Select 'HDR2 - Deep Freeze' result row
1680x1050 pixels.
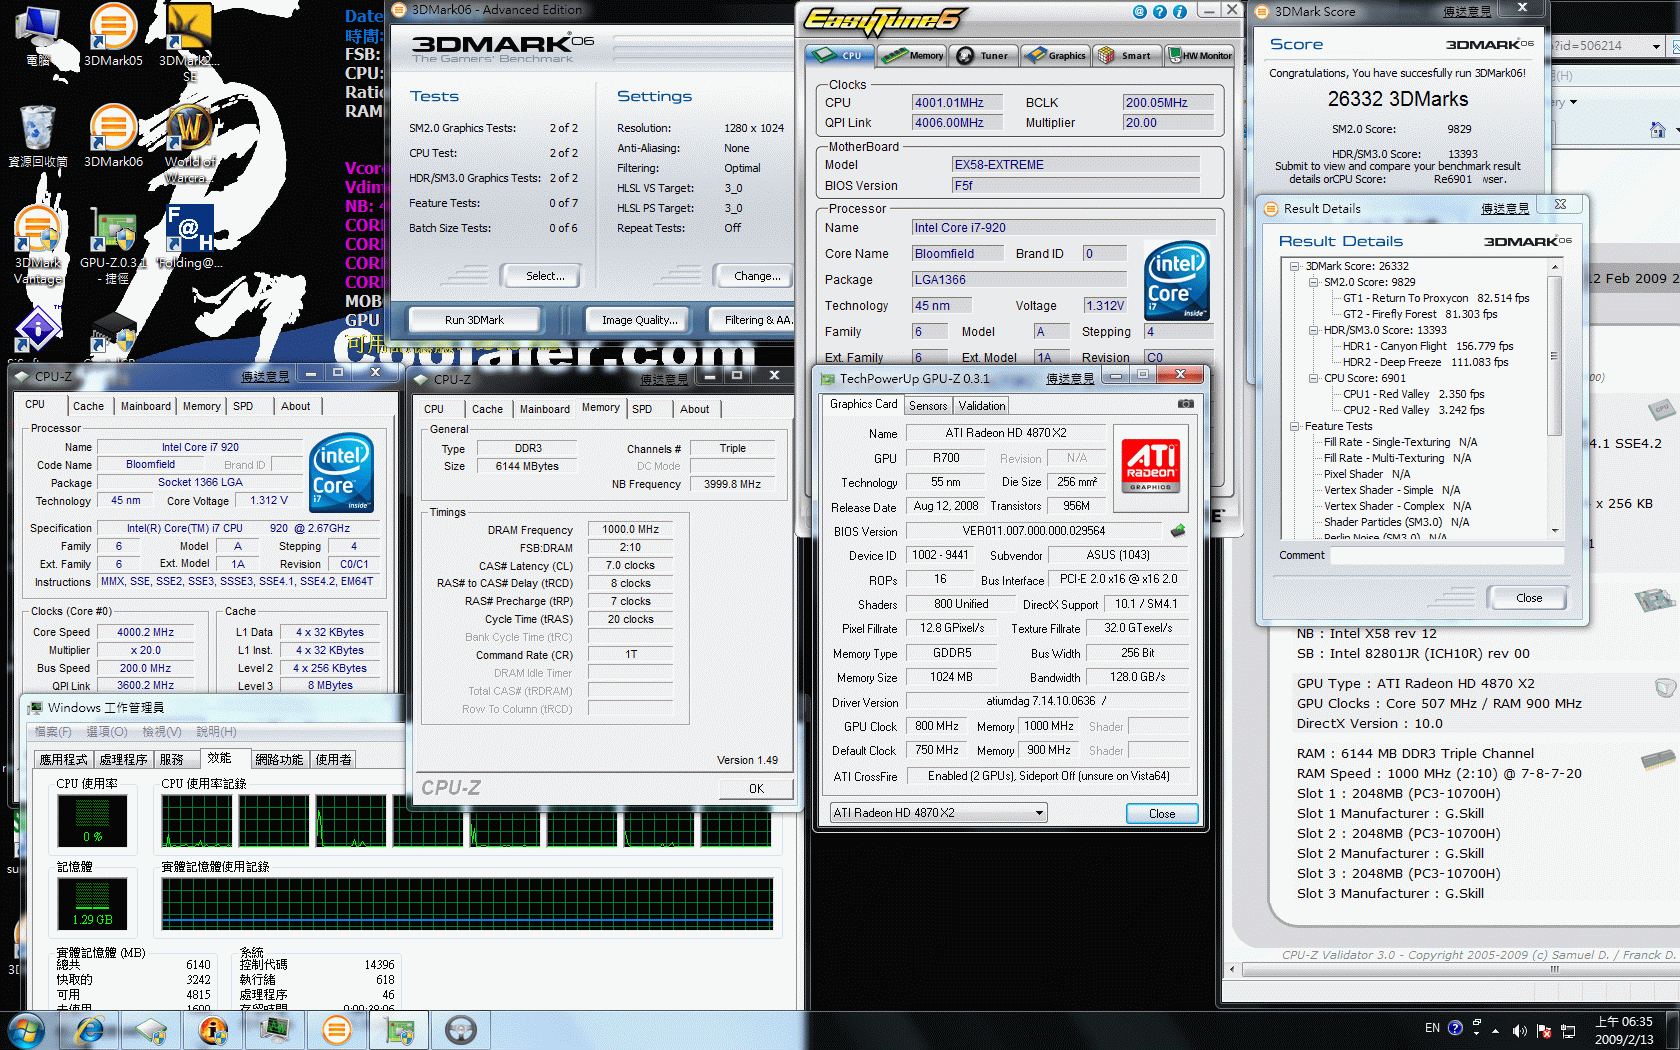coord(1425,362)
